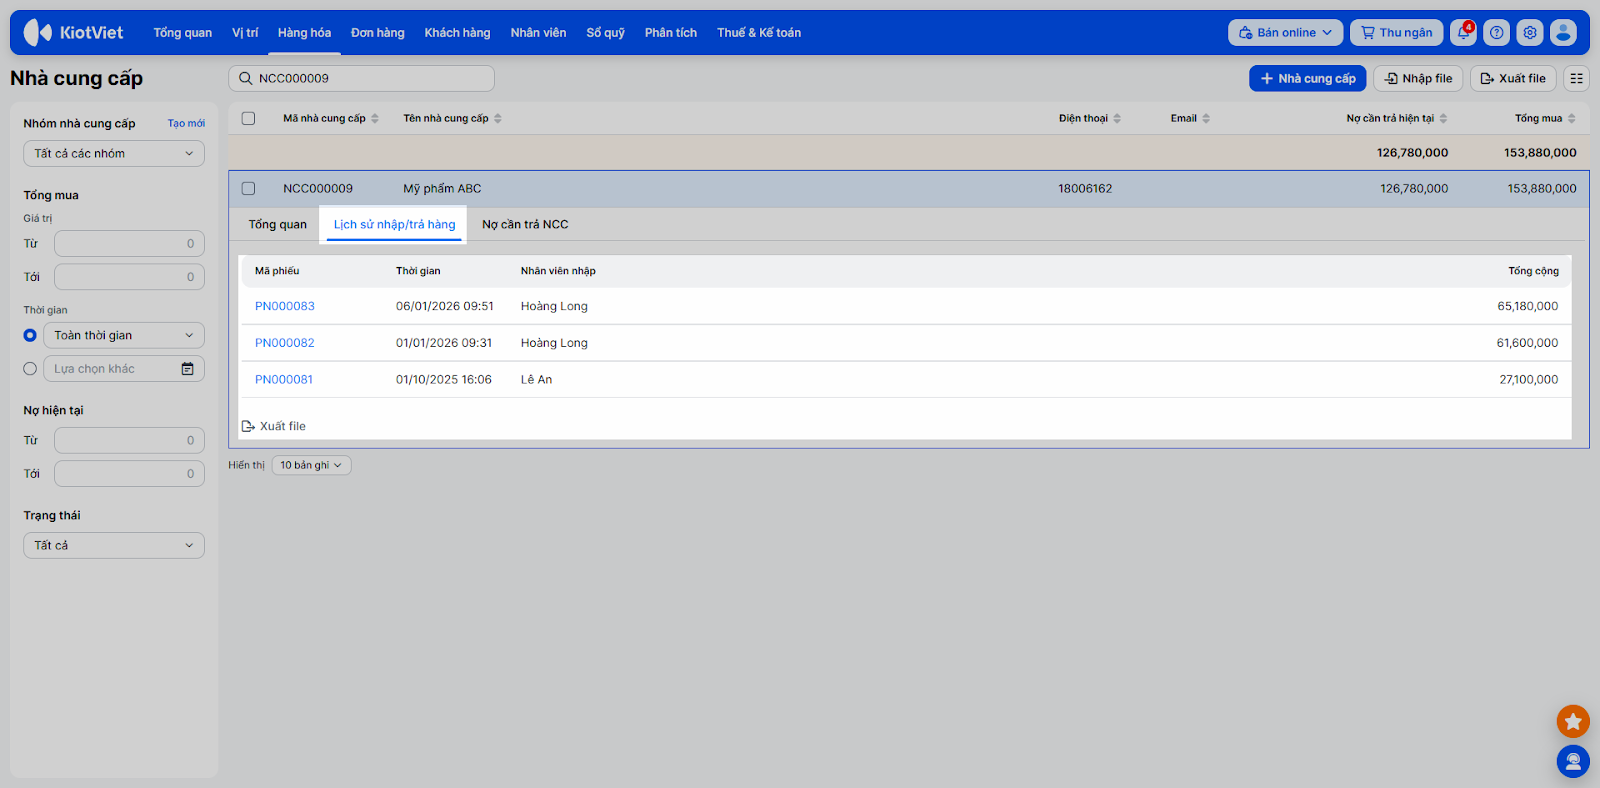1600x788 pixels.
Task: Expand the Bán online dropdown
Action: 1285,32
